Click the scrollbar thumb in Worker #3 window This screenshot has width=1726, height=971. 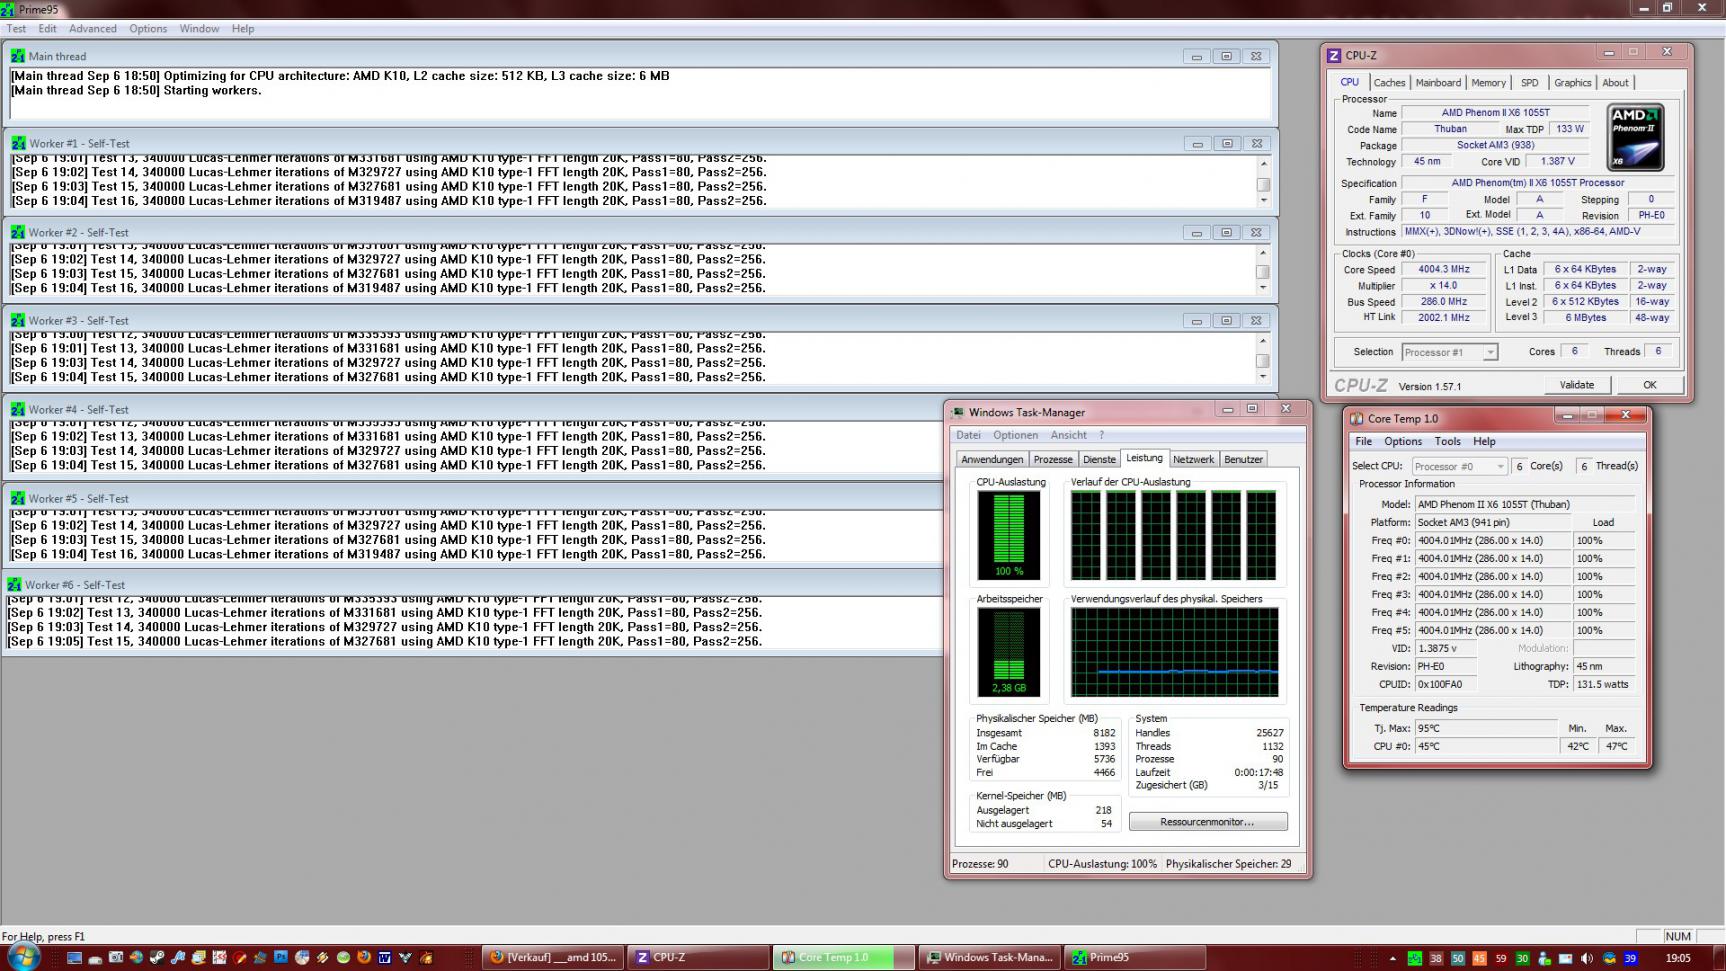coord(1263,361)
